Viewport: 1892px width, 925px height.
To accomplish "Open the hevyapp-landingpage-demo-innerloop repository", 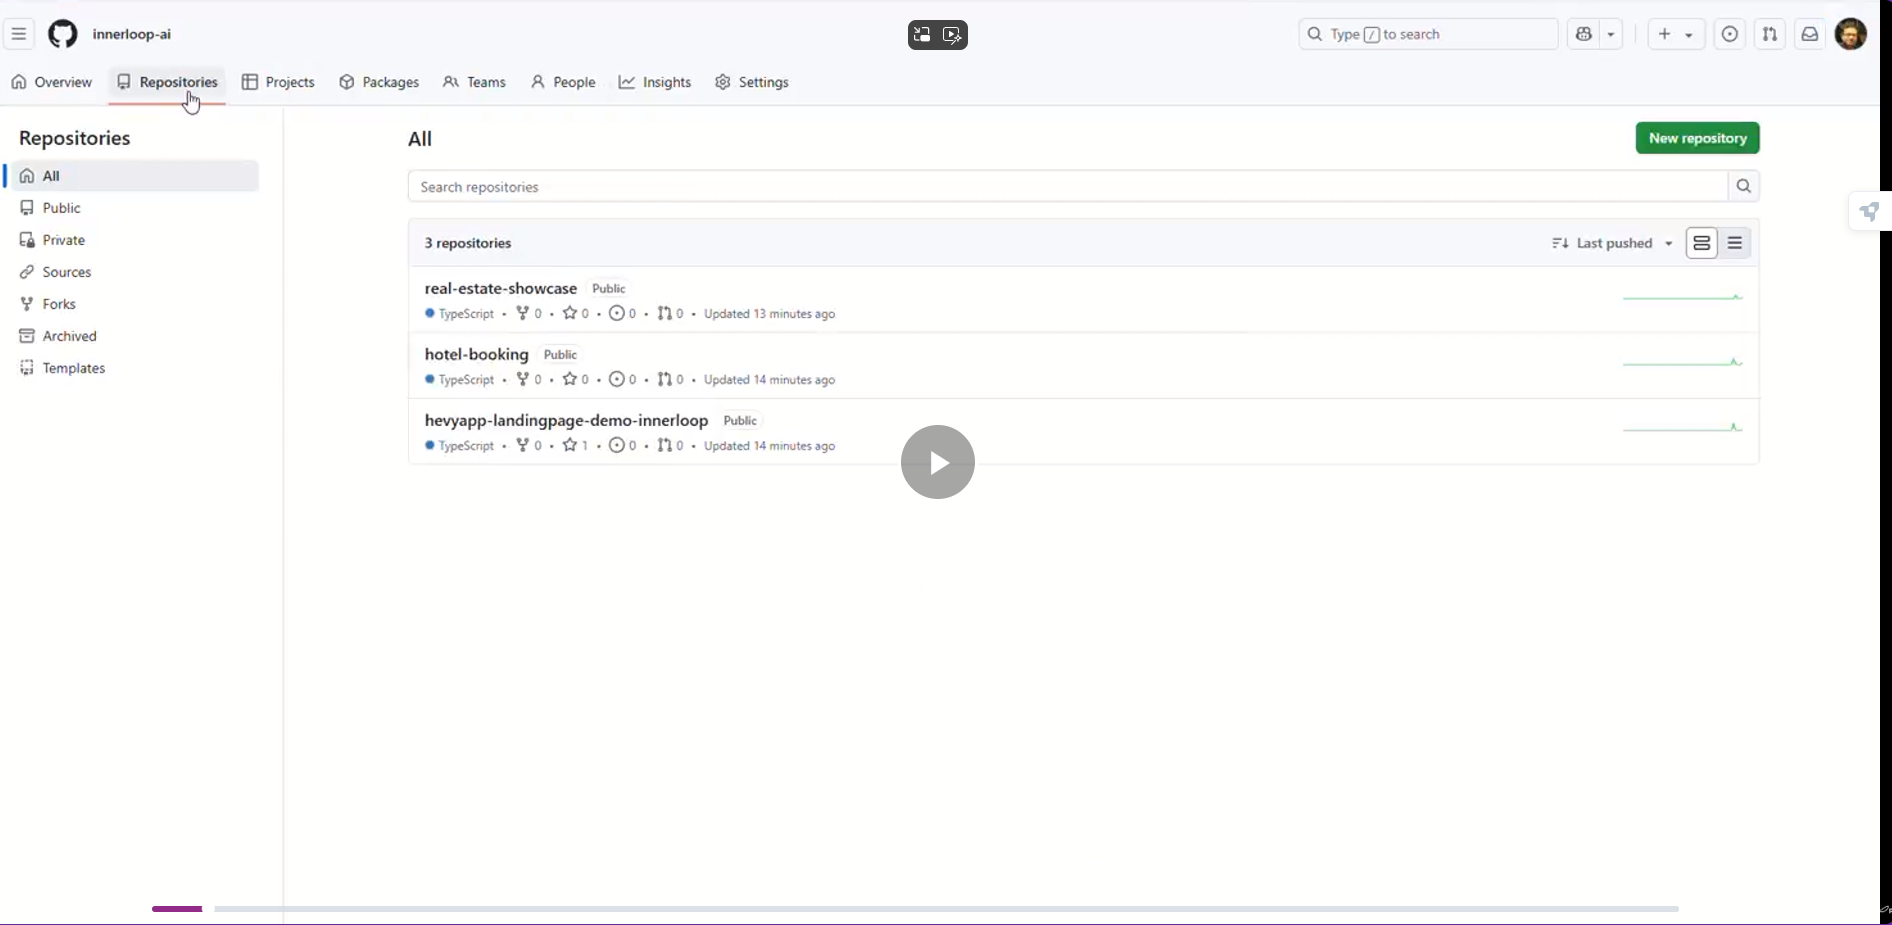I will click(x=566, y=420).
